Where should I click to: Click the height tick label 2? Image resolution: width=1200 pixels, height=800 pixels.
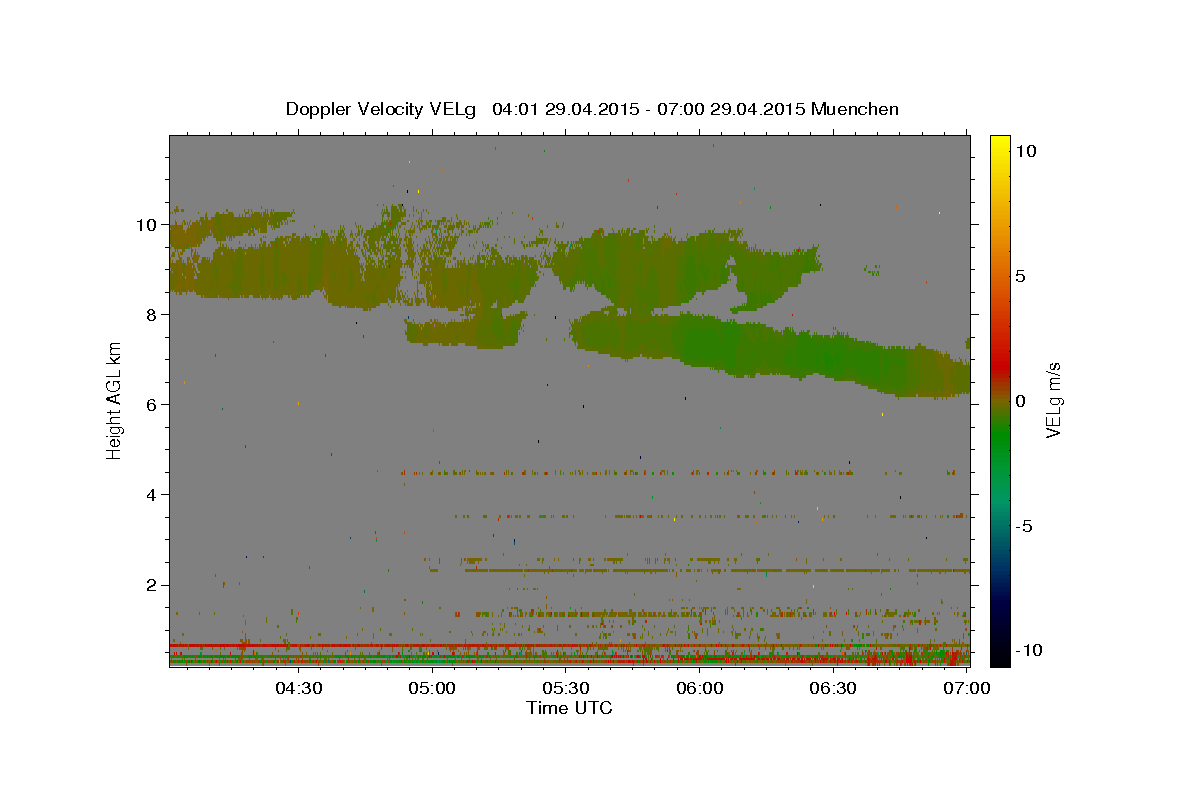153,585
